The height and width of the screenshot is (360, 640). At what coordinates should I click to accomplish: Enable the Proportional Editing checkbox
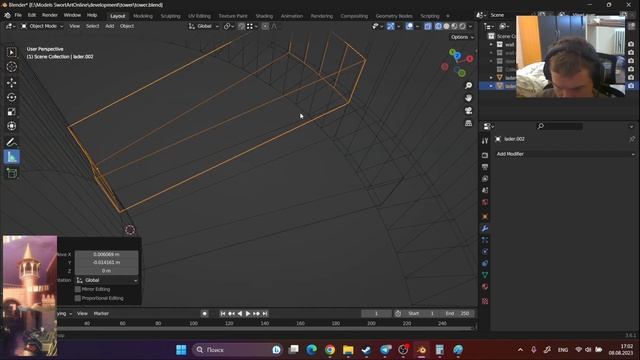click(78, 298)
